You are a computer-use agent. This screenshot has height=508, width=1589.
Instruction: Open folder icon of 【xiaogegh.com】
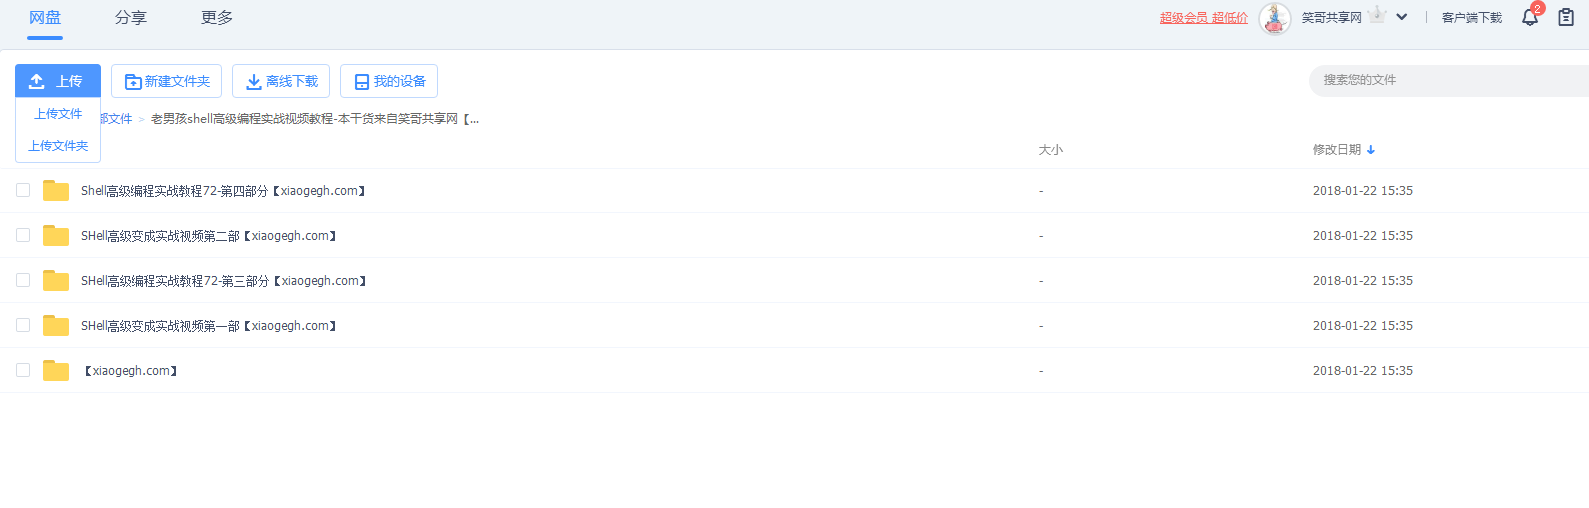click(56, 371)
